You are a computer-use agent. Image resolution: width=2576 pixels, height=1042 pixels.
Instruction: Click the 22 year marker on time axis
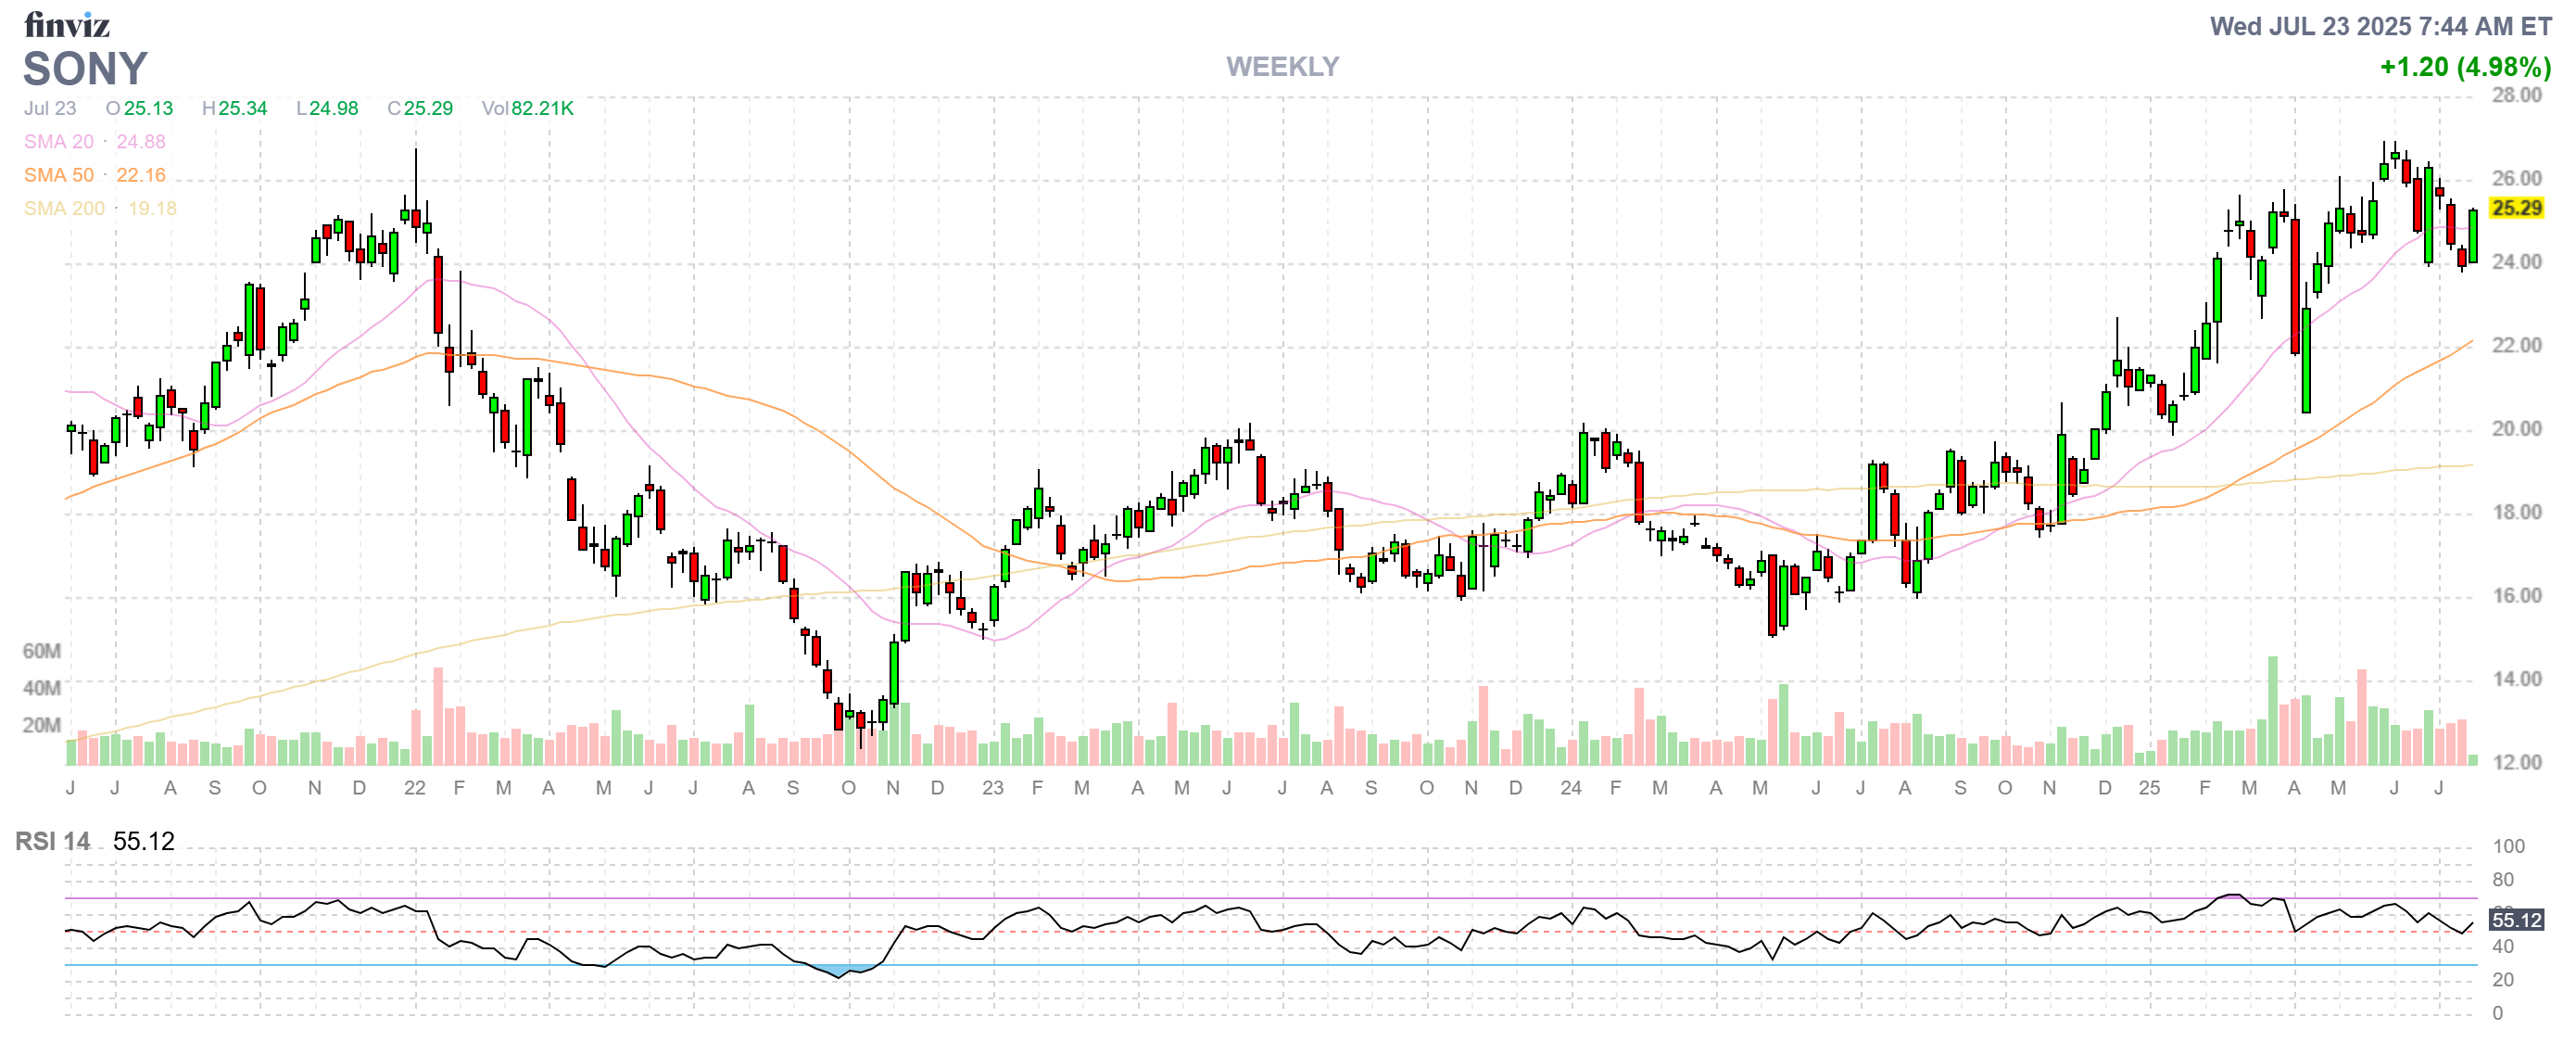[414, 788]
